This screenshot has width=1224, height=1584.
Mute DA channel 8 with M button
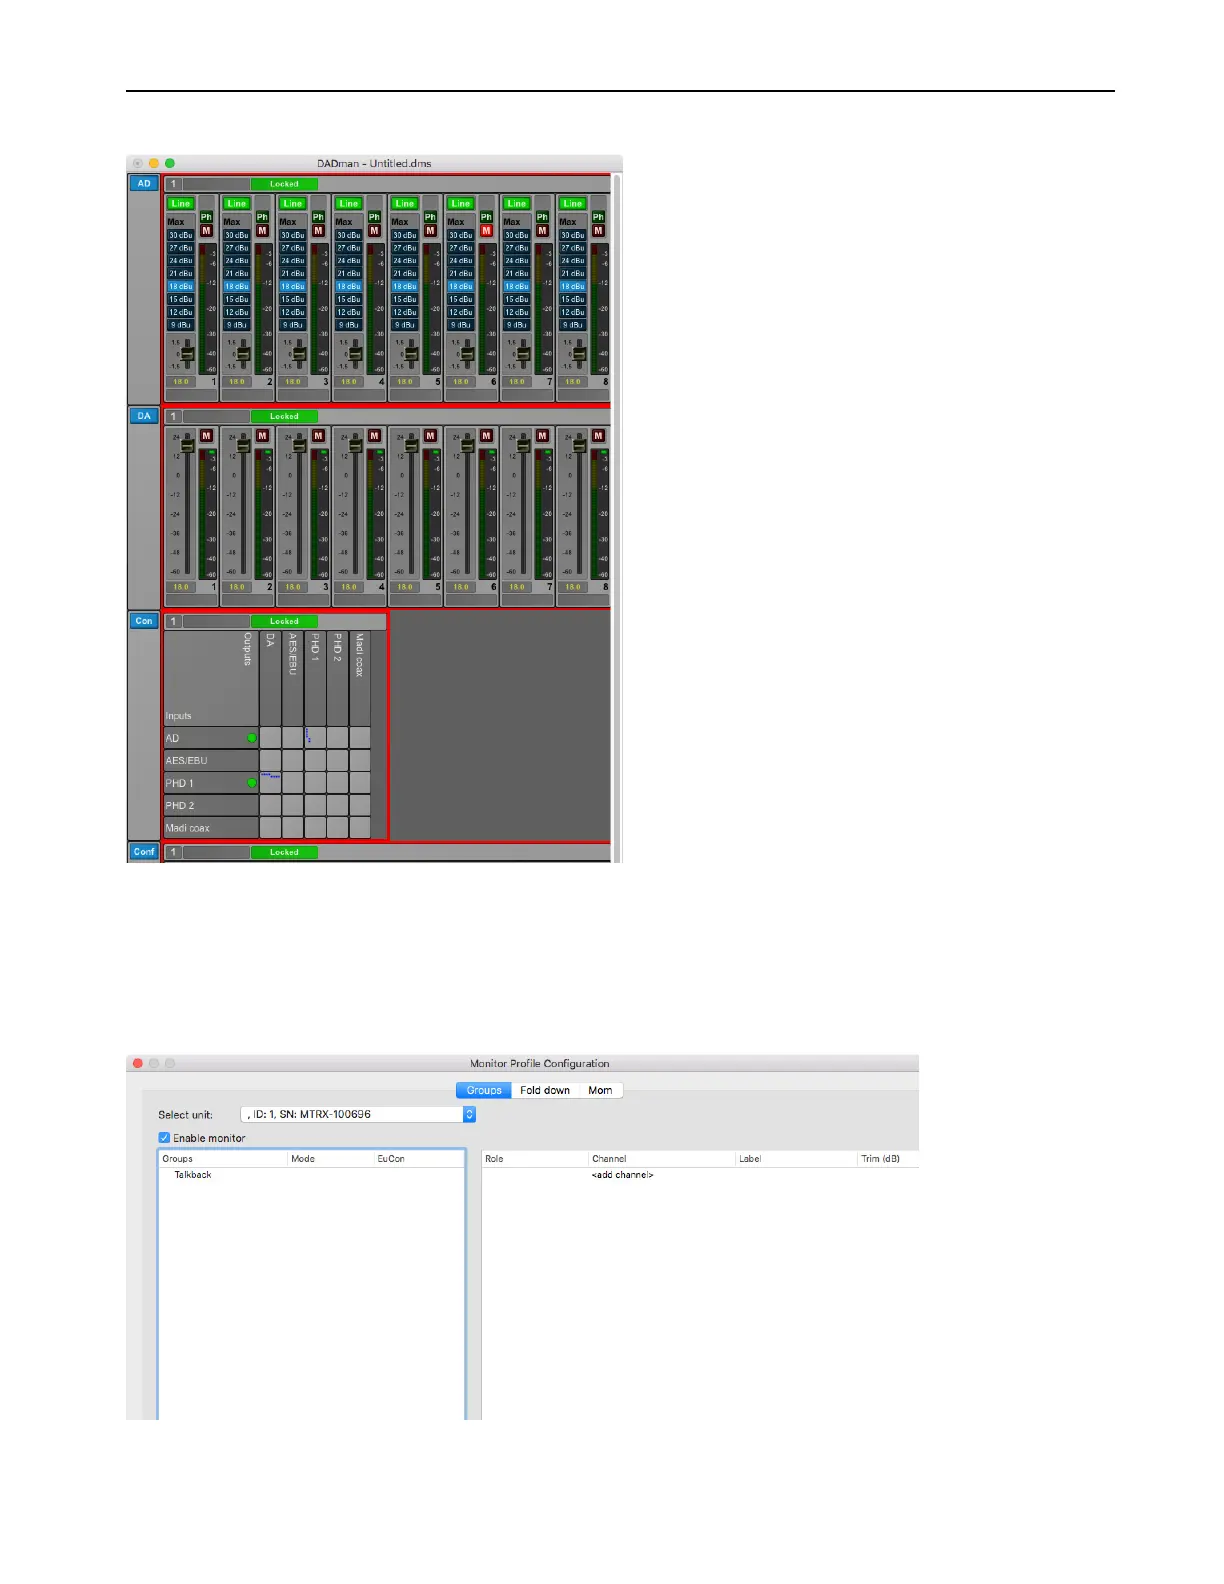pyautogui.click(x=599, y=436)
